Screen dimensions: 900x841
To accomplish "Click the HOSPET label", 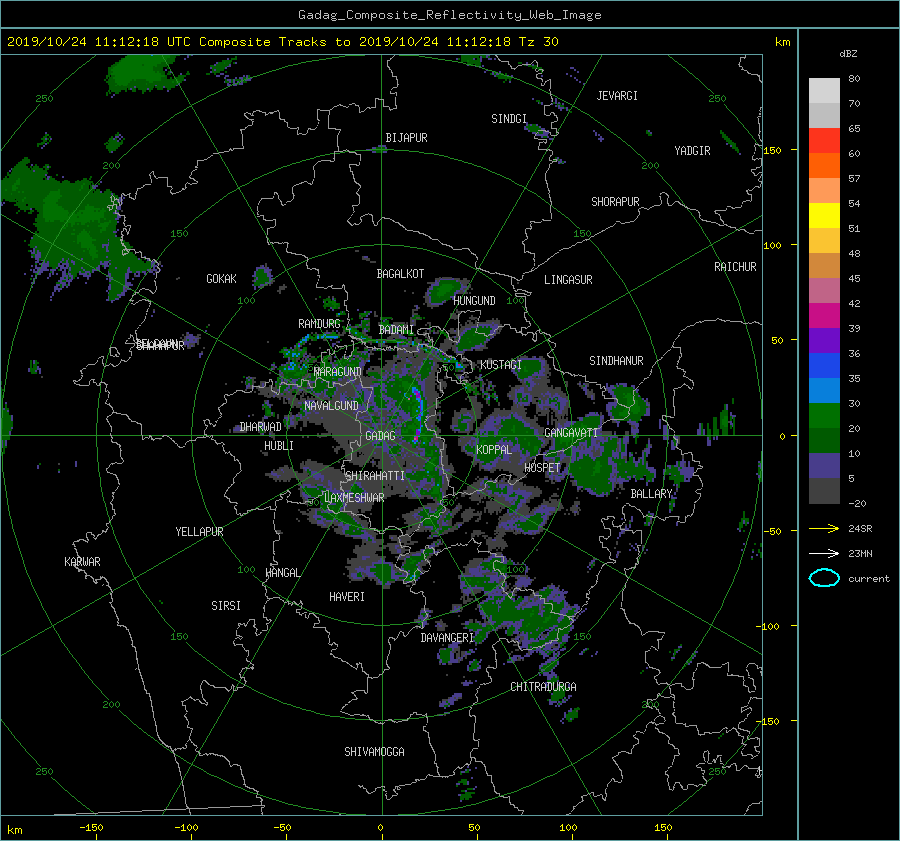I will tap(542, 468).
